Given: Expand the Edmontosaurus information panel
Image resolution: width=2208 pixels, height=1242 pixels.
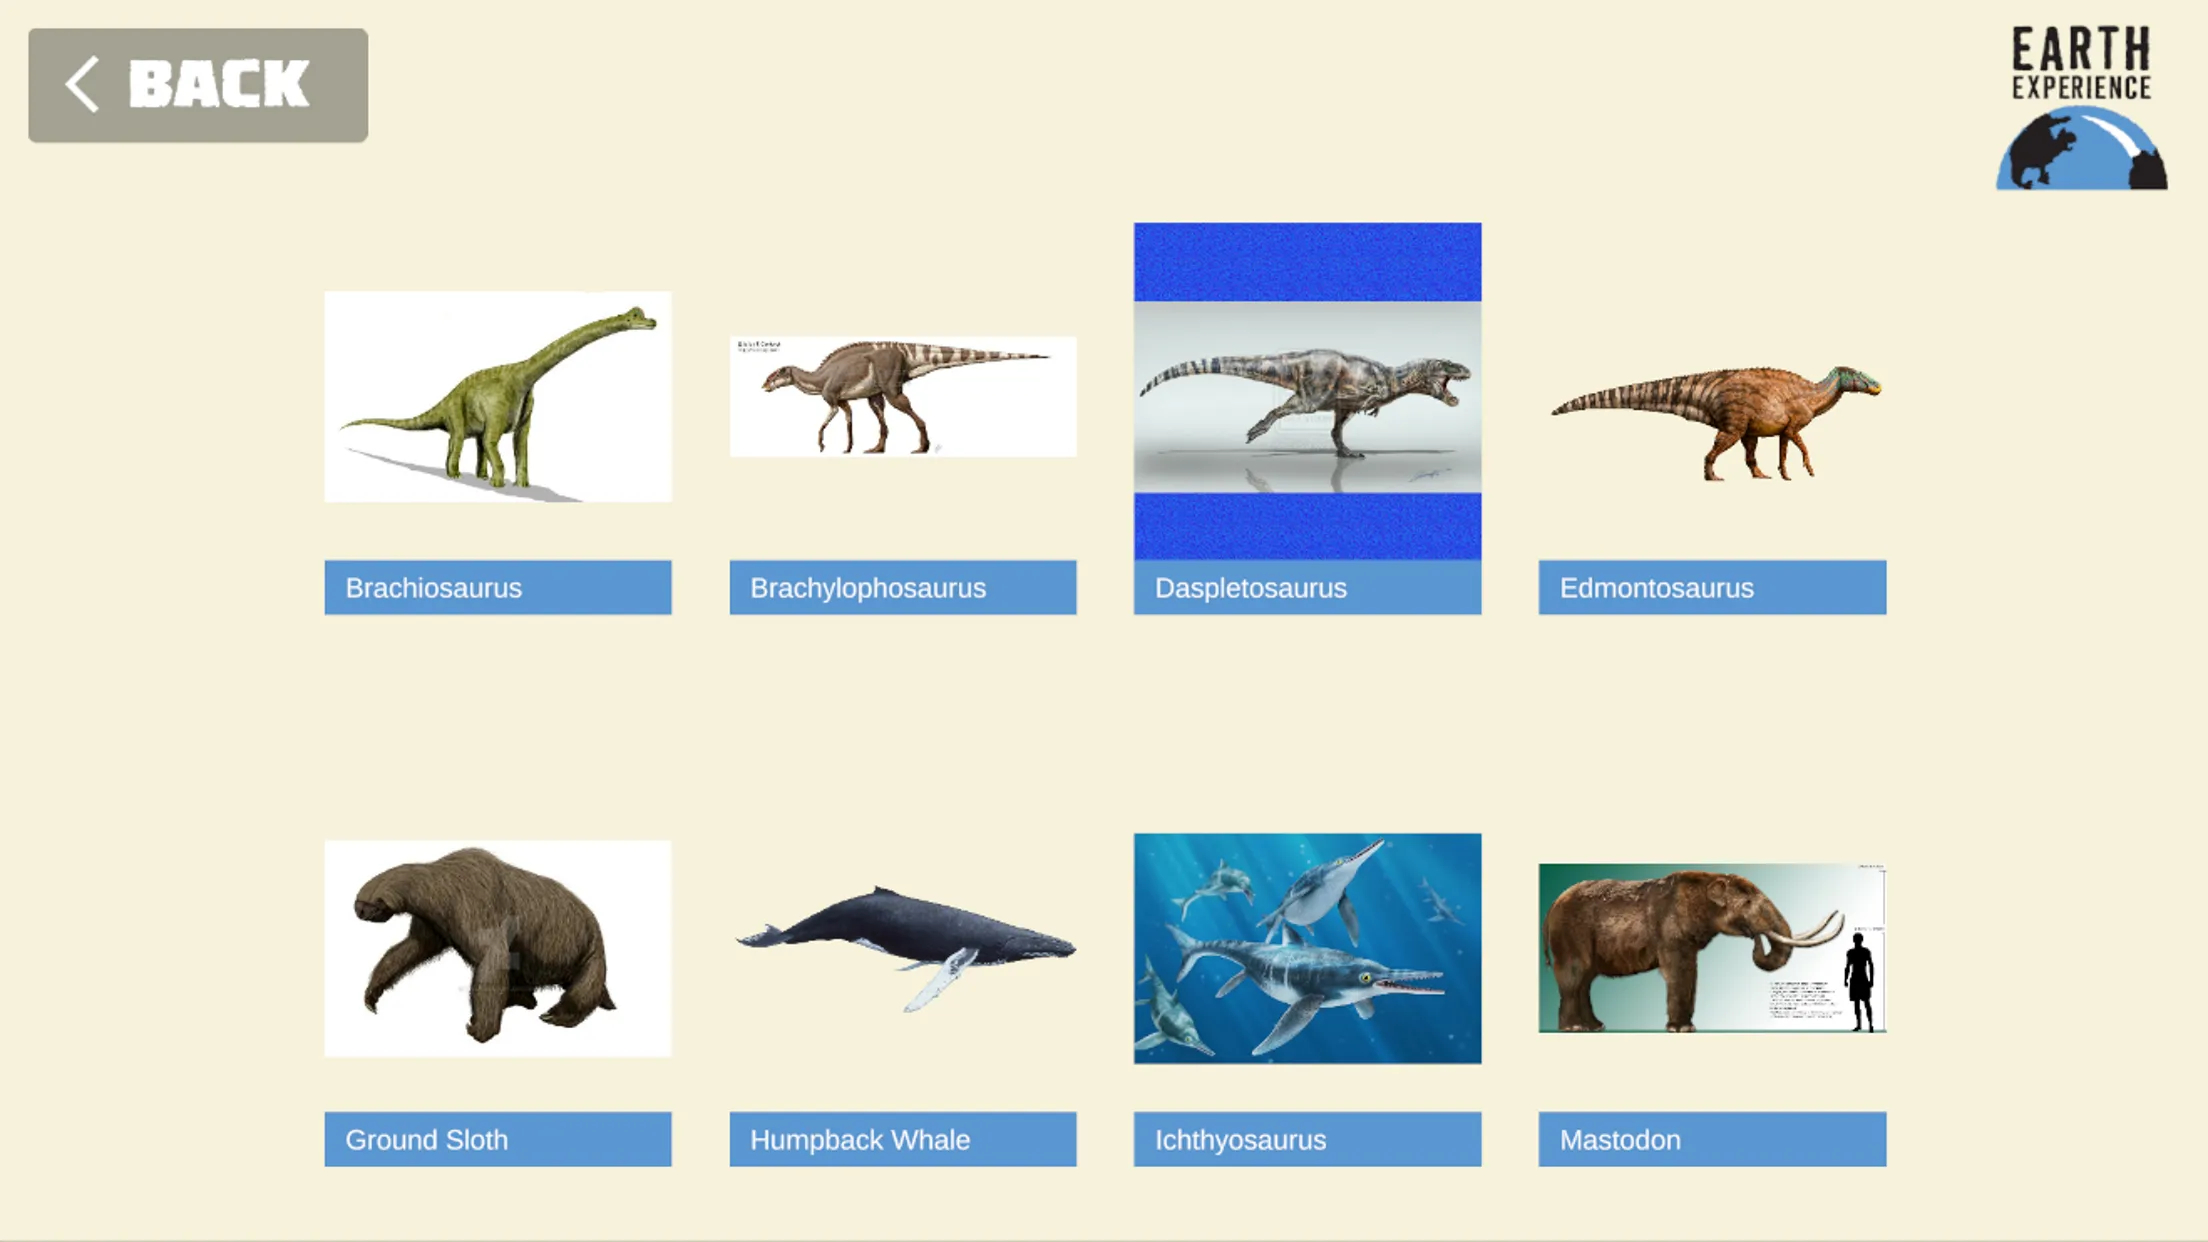Looking at the screenshot, I should pos(1711,587).
